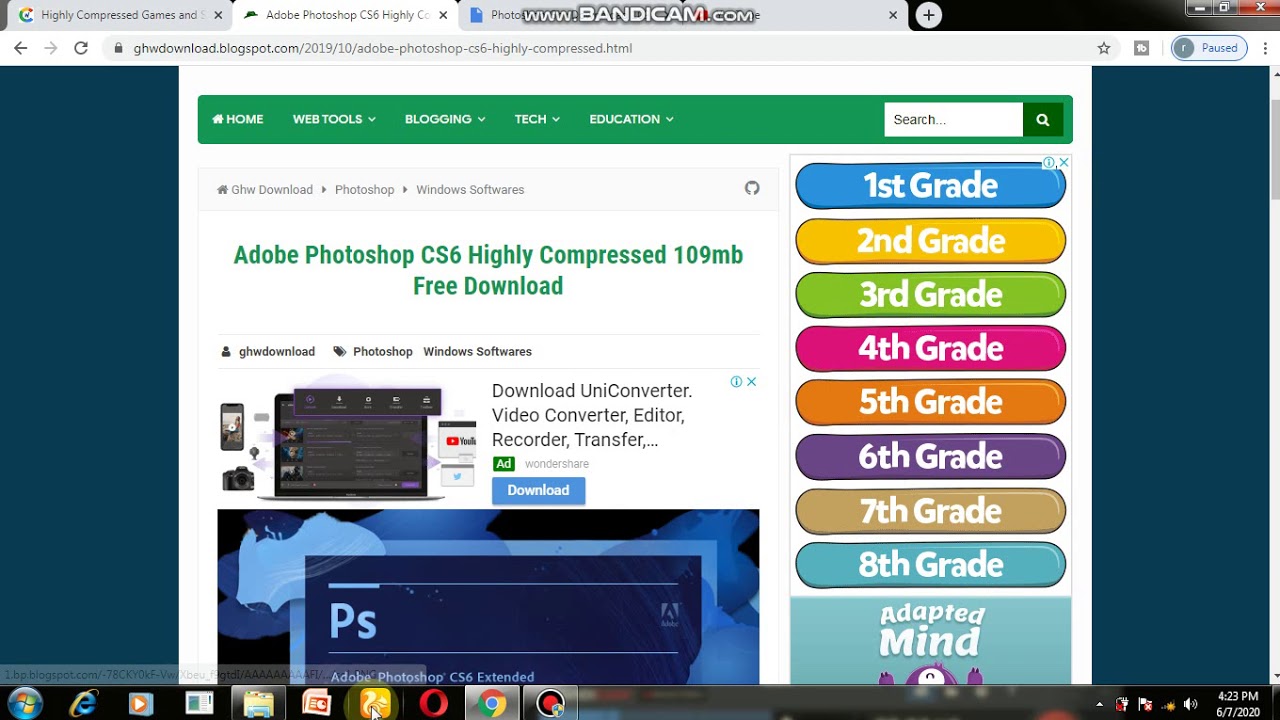Expand the TECH menu
Screen dimensions: 1280x720
click(537, 119)
